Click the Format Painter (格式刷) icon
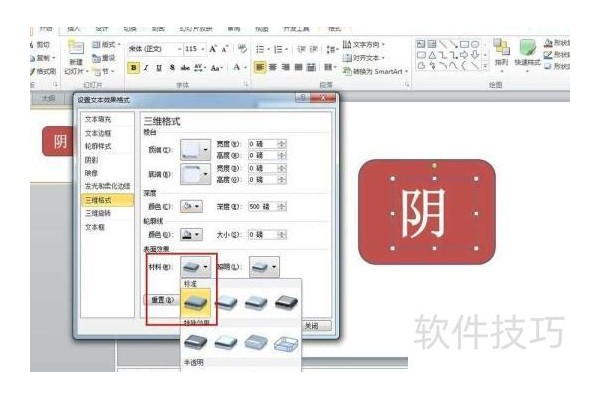This screenshot has width=600, height=400. 43,71
